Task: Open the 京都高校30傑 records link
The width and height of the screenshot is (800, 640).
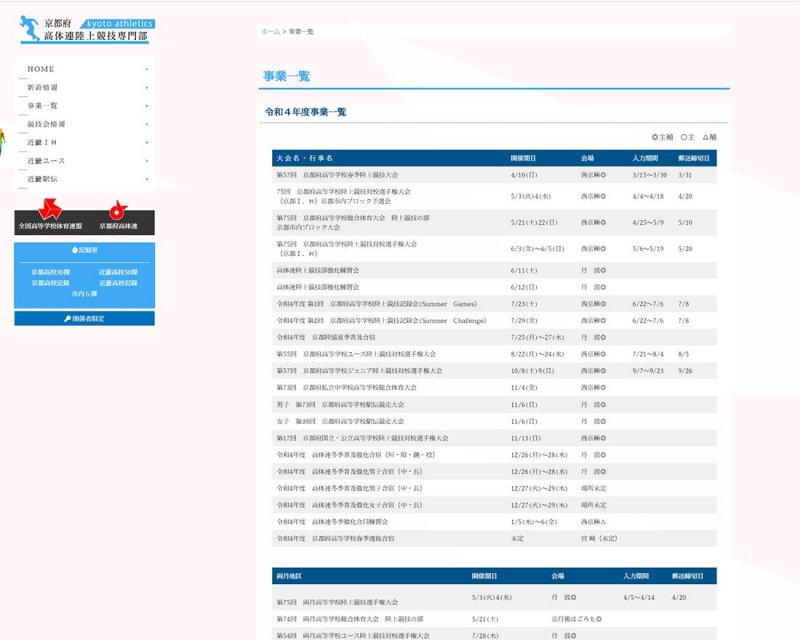Action: pos(50,272)
